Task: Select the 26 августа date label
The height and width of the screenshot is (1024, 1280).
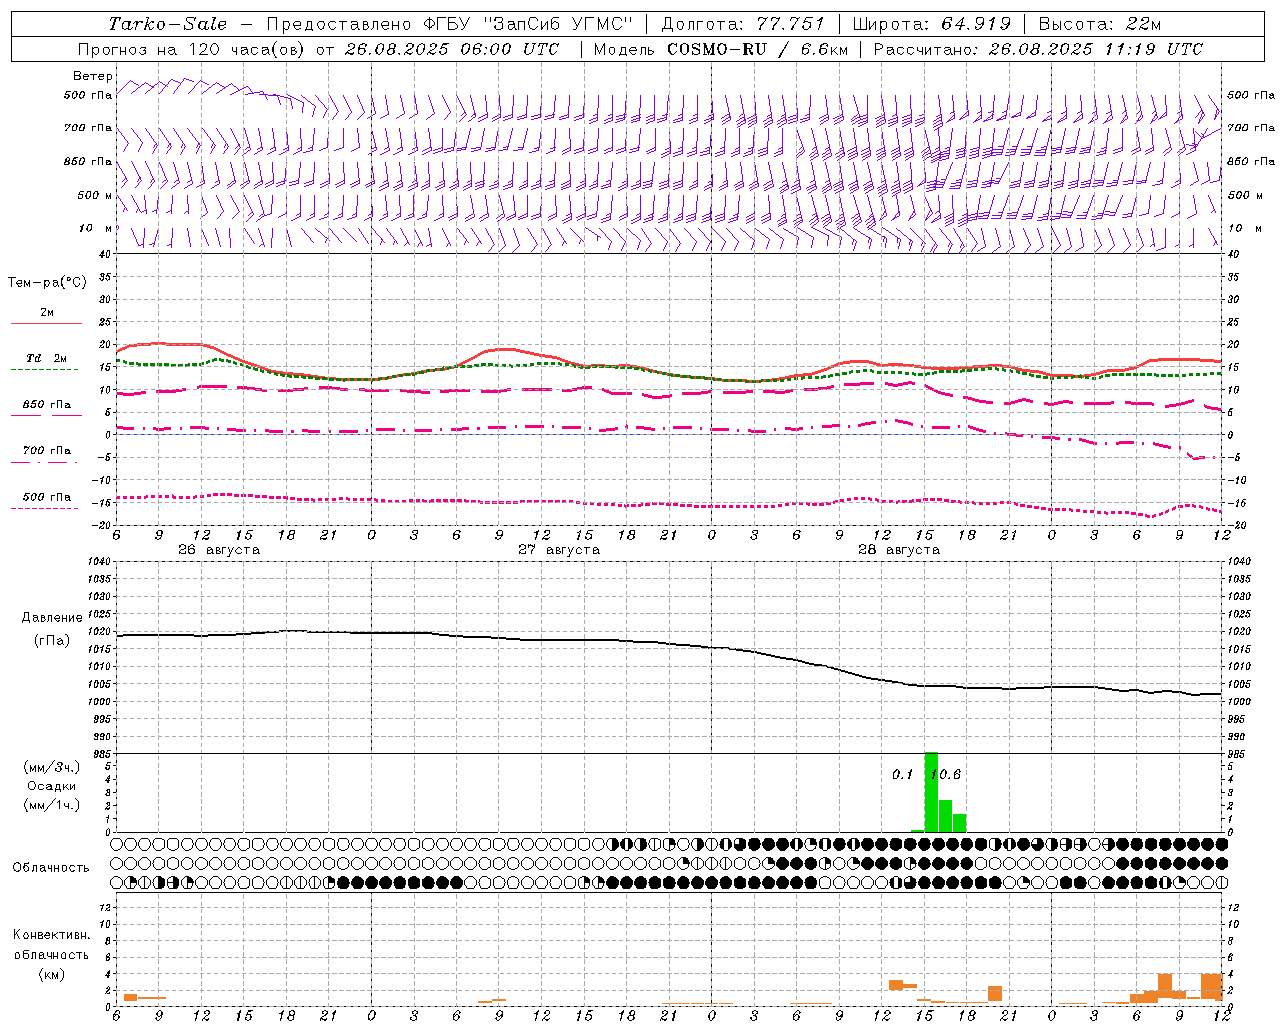Action: [x=219, y=550]
